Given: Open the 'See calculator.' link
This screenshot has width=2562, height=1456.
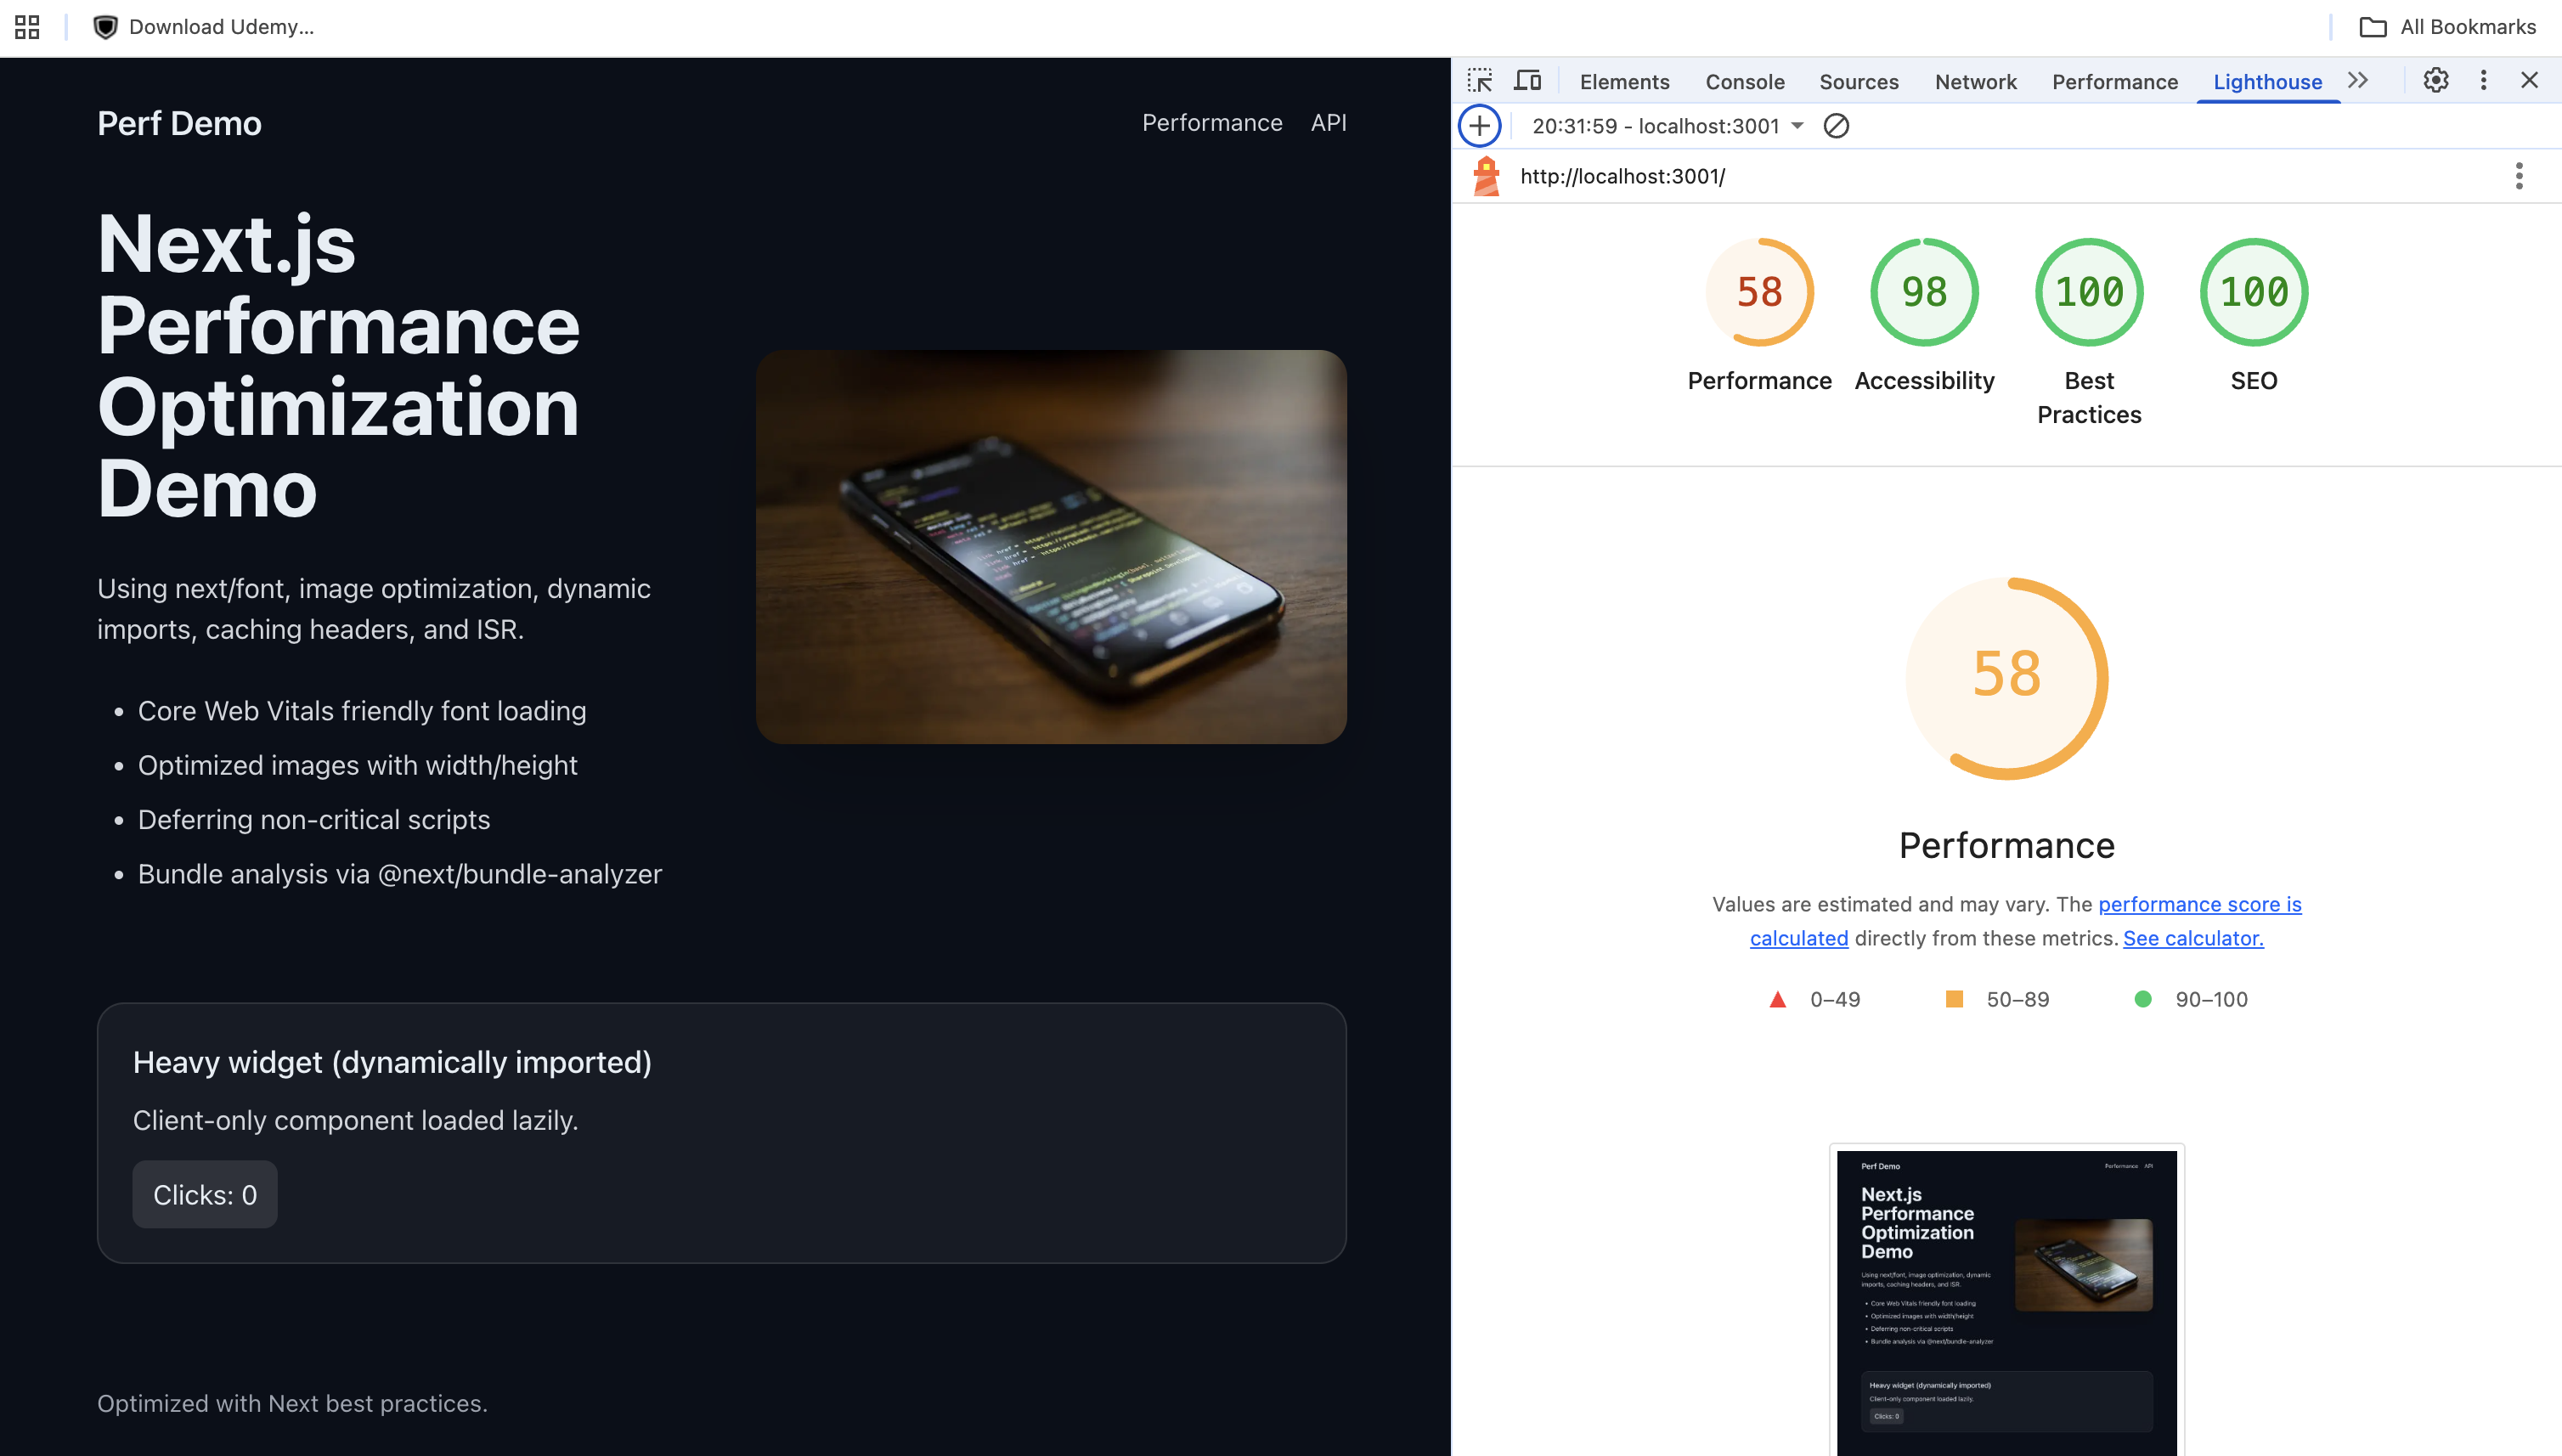Looking at the screenshot, I should [x=2193, y=938].
